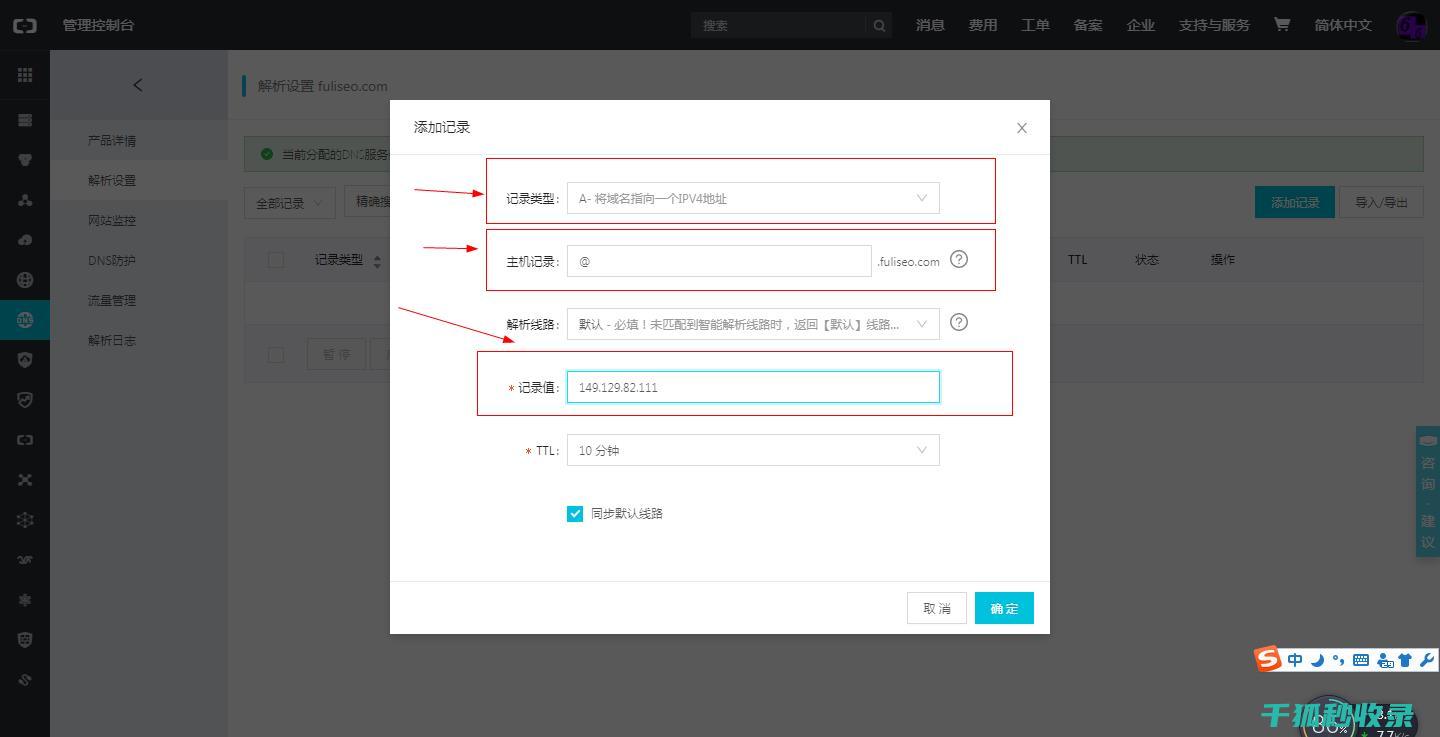Open the shopping cart icon
The width and height of the screenshot is (1440, 737).
pyautogui.click(x=1282, y=24)
